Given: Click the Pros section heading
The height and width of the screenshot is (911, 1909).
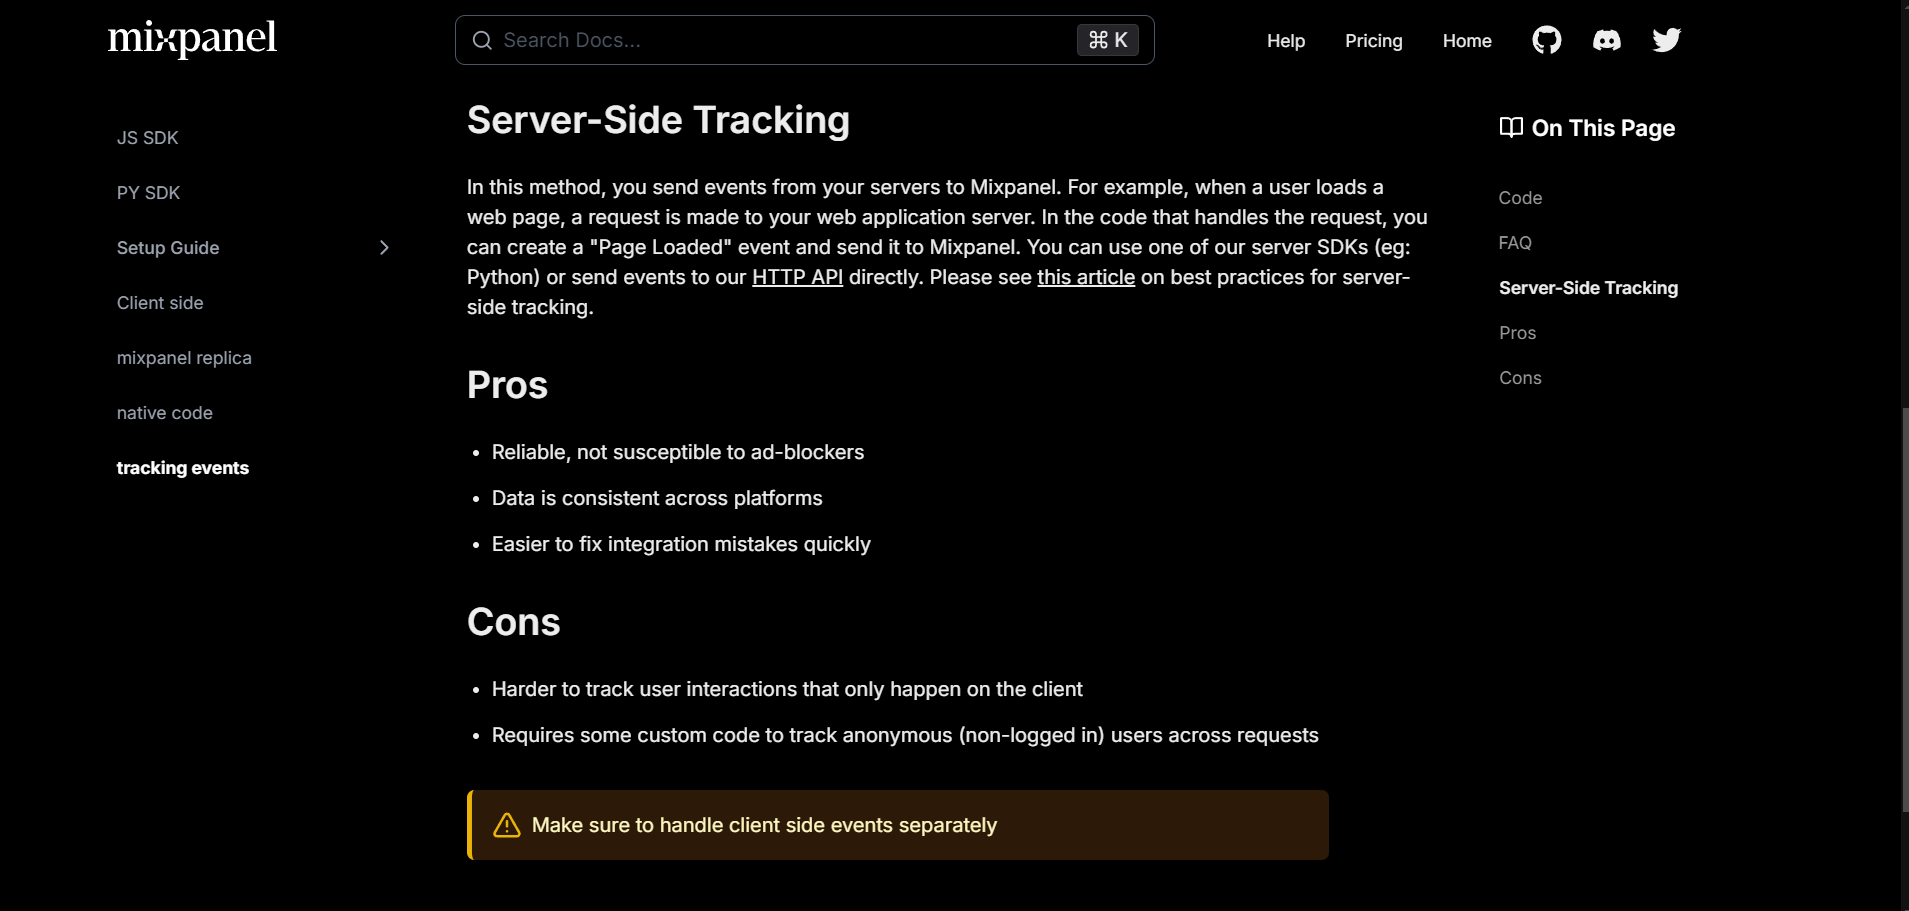Looking at the screenshot, I should pos(507,385).
